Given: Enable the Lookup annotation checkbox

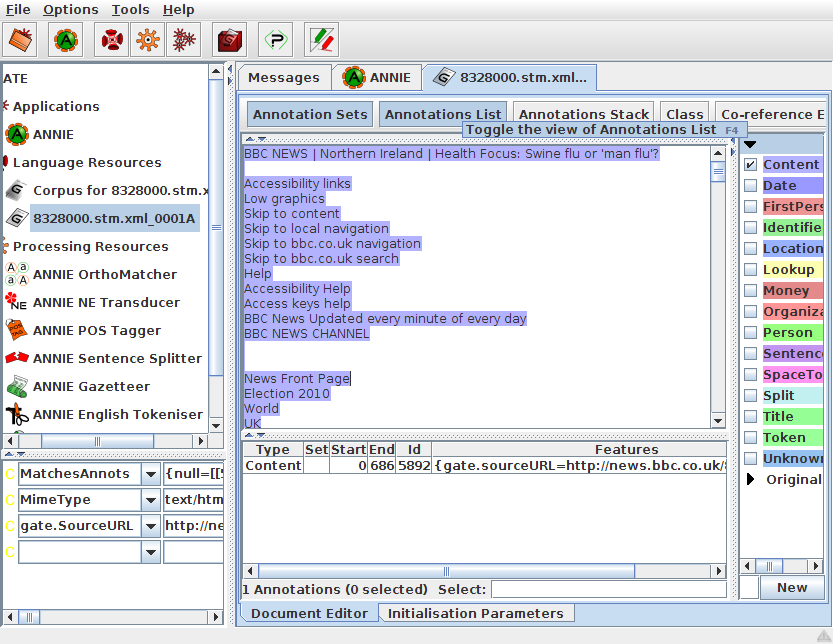Looking at the screenshot, I should tap(750, 269).
